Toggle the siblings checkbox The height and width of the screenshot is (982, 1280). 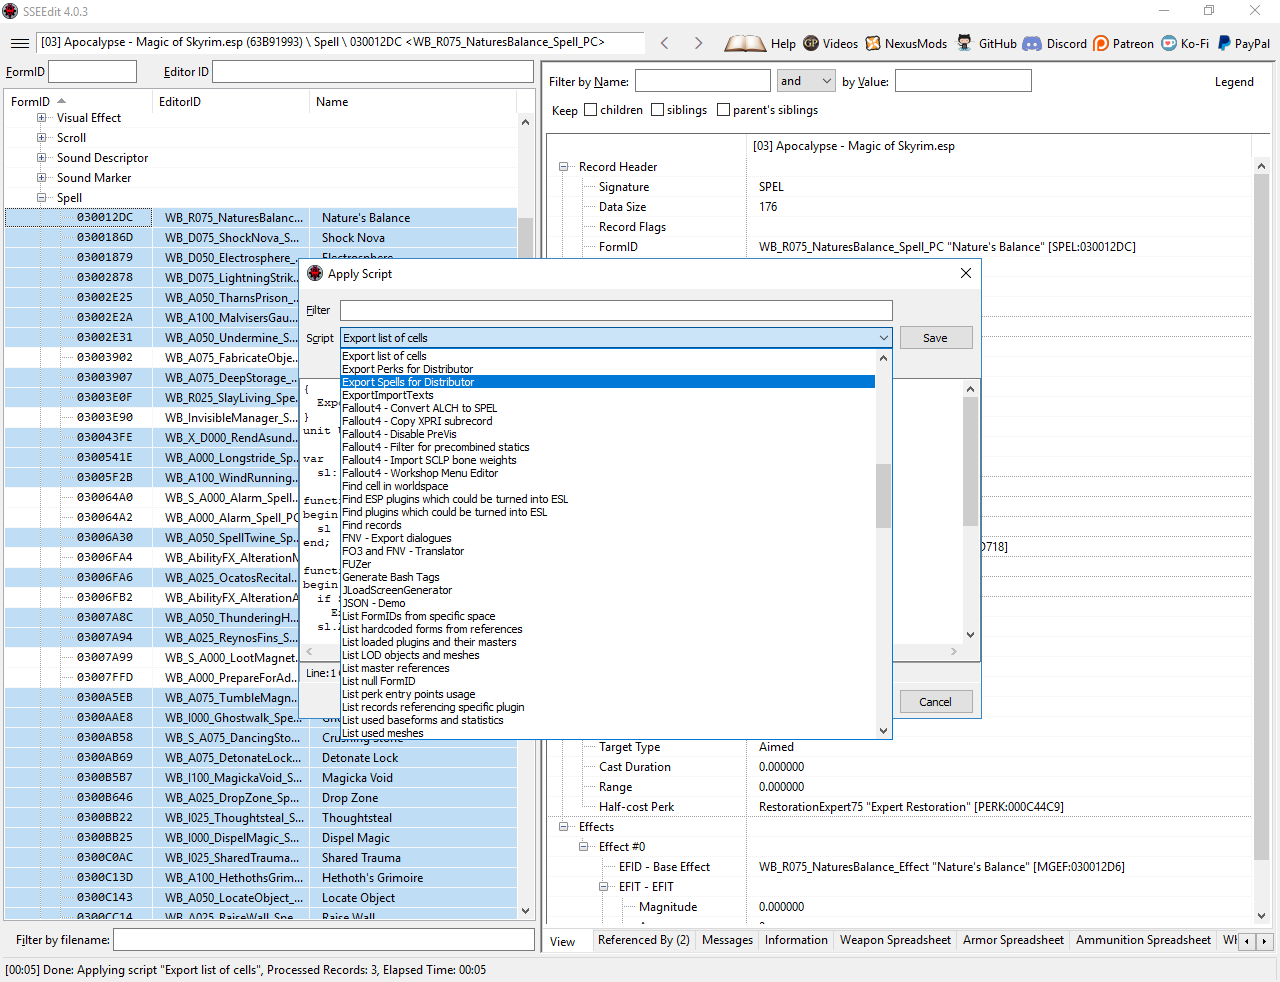click(657, 110)
